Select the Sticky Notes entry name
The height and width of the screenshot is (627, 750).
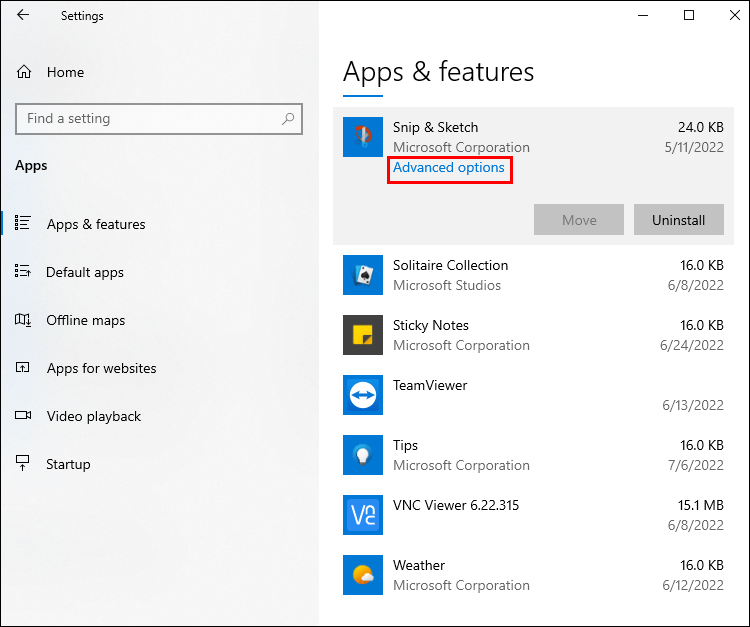pos(430,325)
